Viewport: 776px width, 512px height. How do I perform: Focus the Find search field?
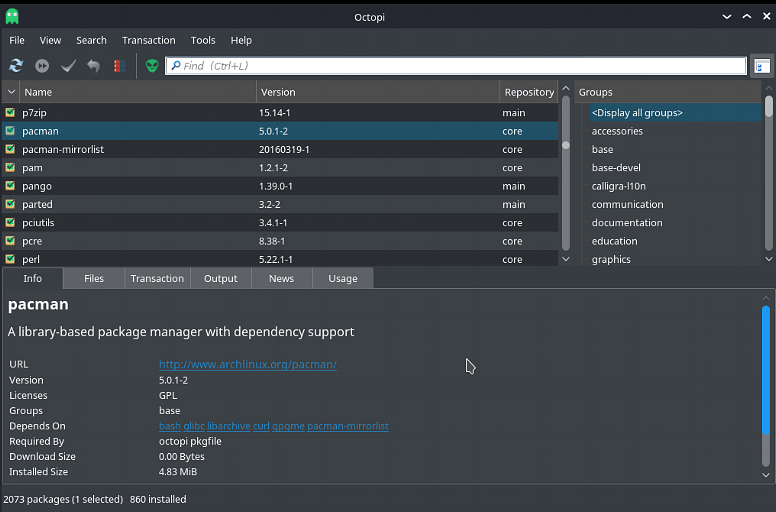click(455, 66)
